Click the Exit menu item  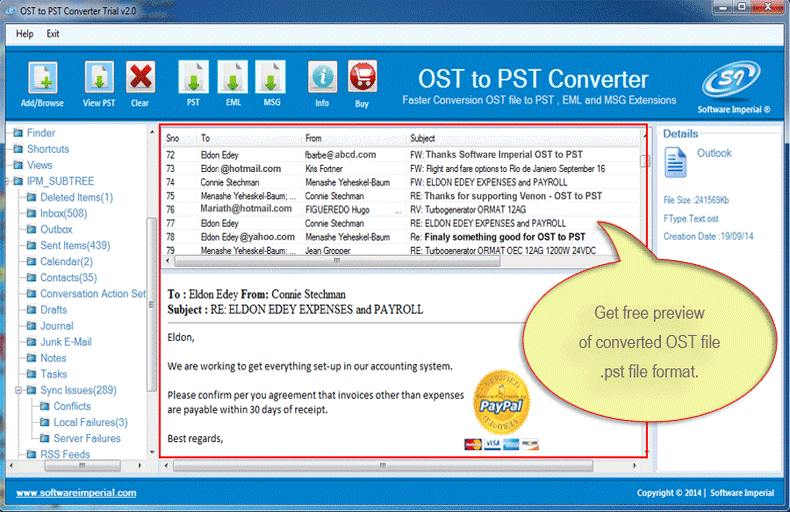click(53, 34)
